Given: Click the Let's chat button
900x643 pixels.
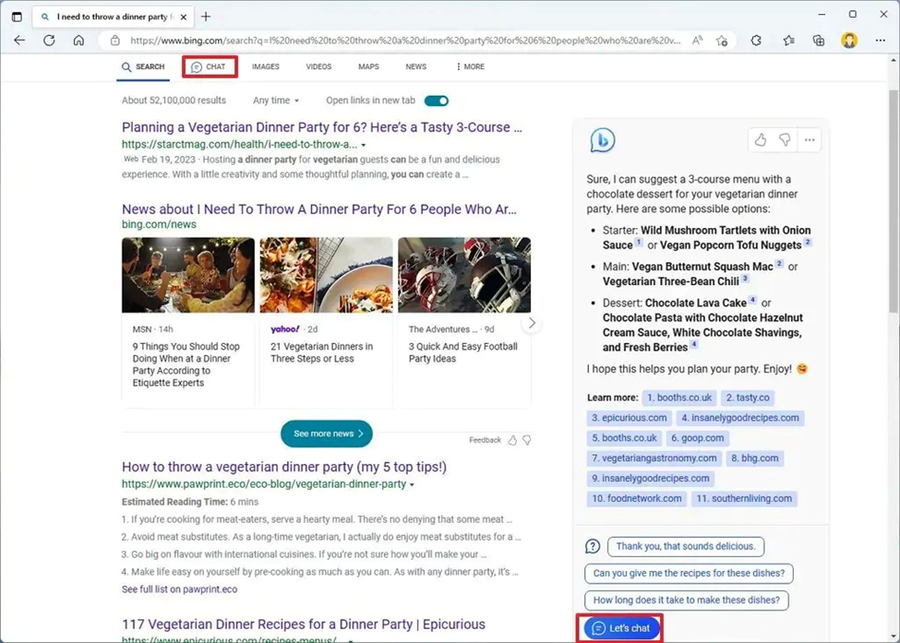Looking at the screenshot, I should pyautogui.click(x=620, y=628).
